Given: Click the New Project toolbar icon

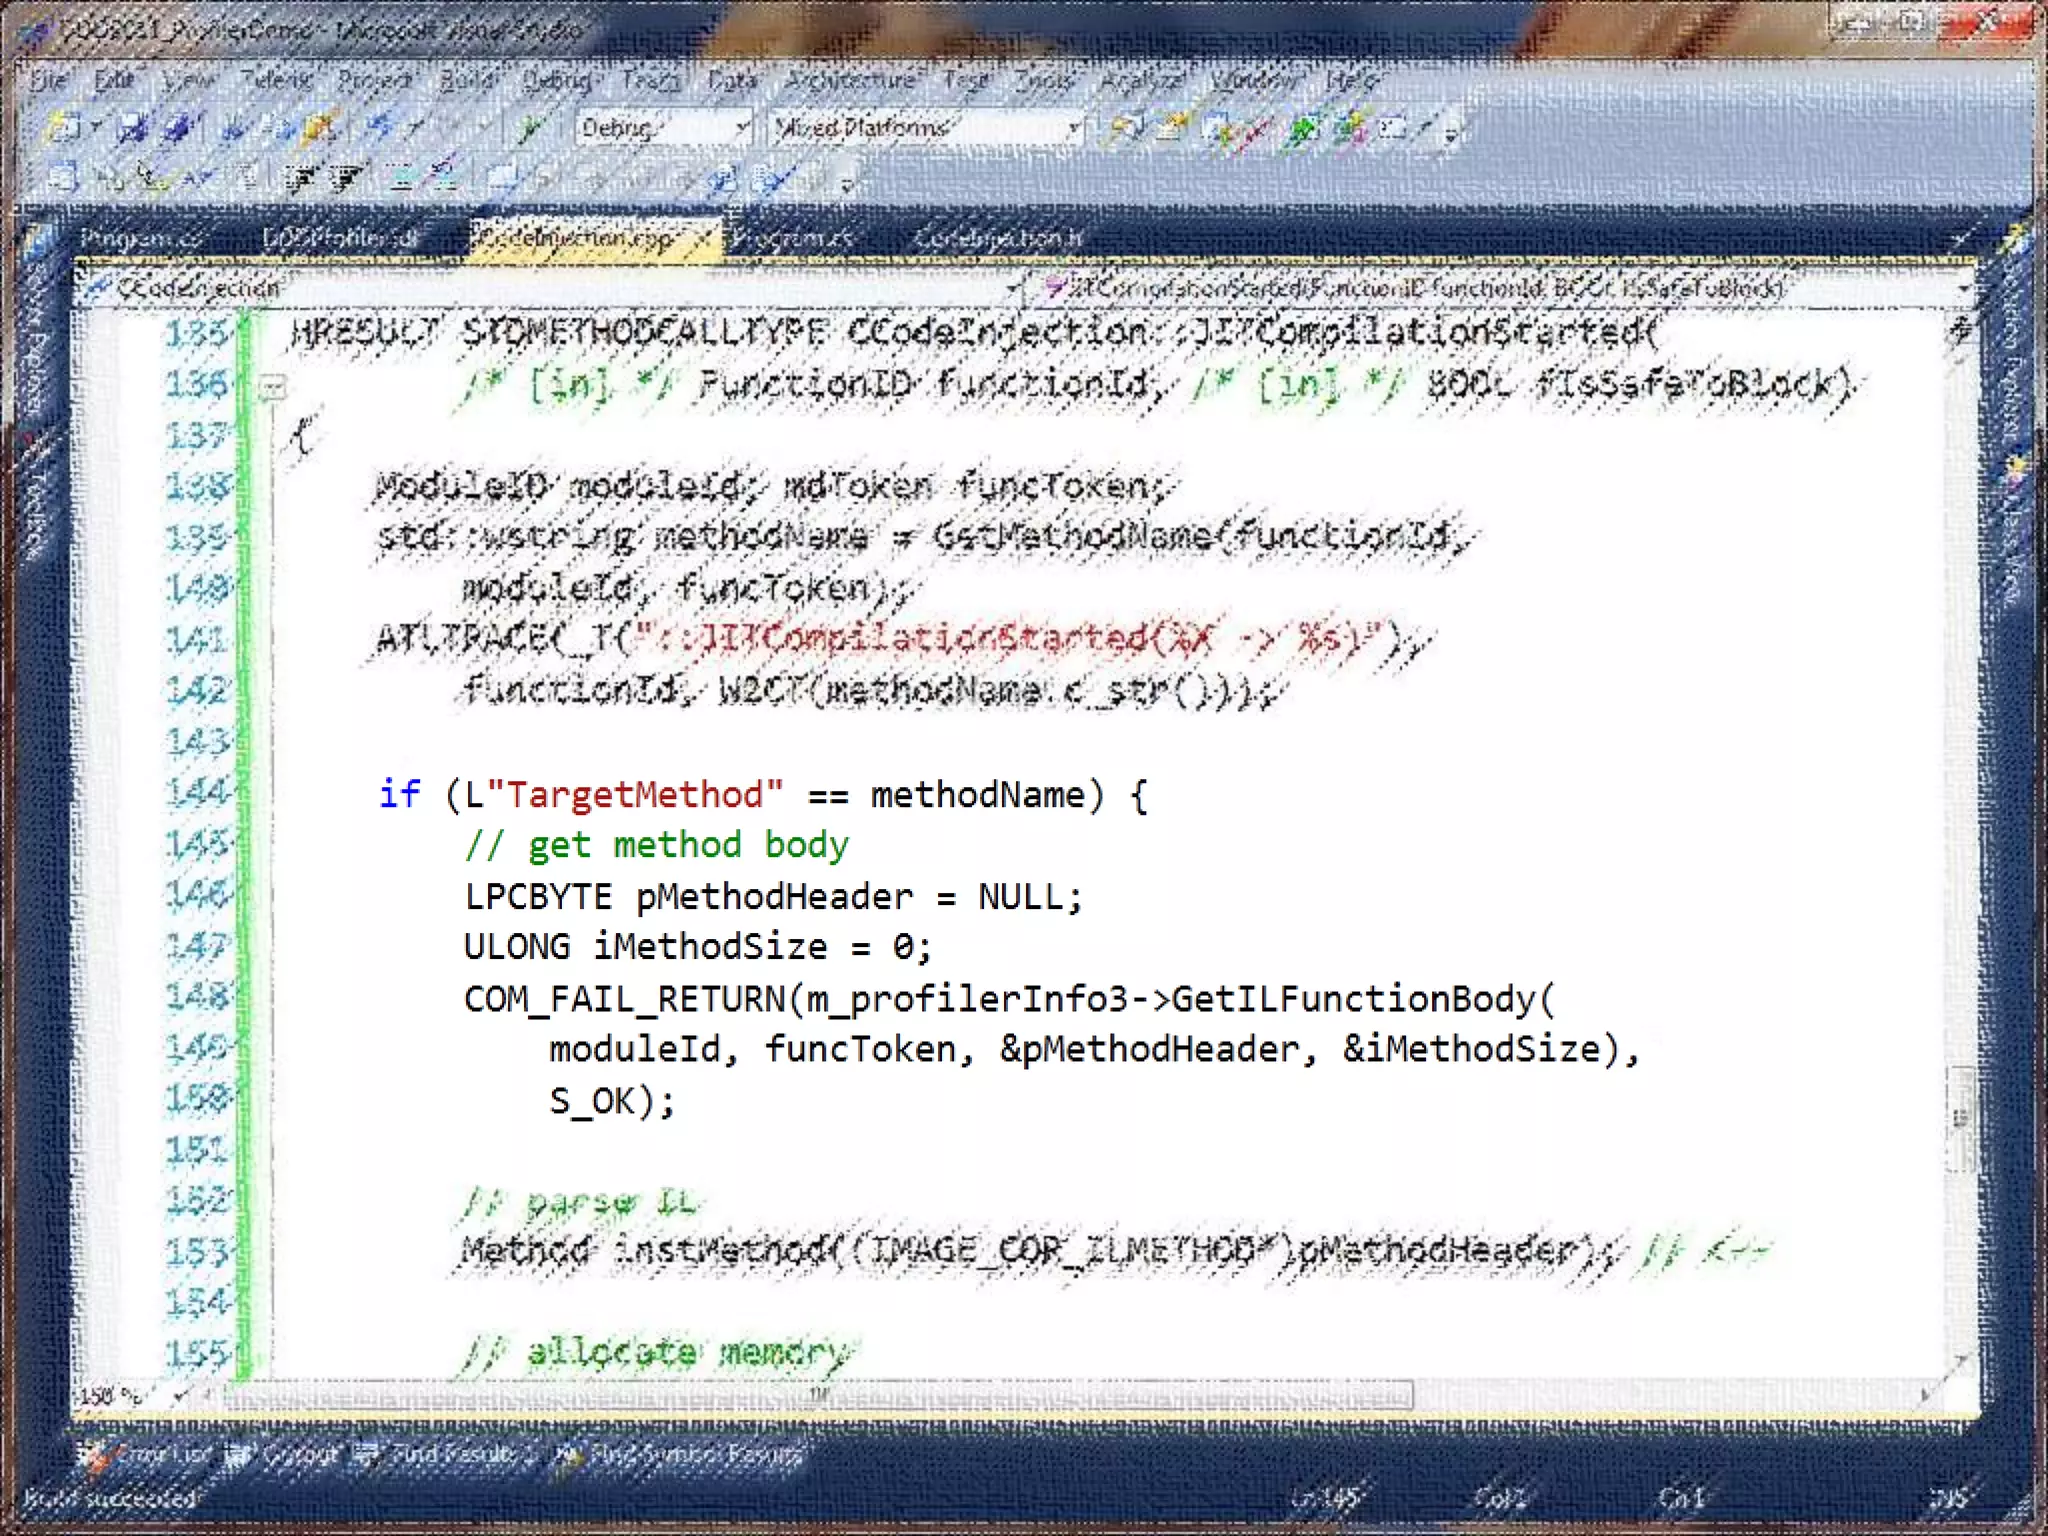Looking at the screenshot, I should [63, 127].
